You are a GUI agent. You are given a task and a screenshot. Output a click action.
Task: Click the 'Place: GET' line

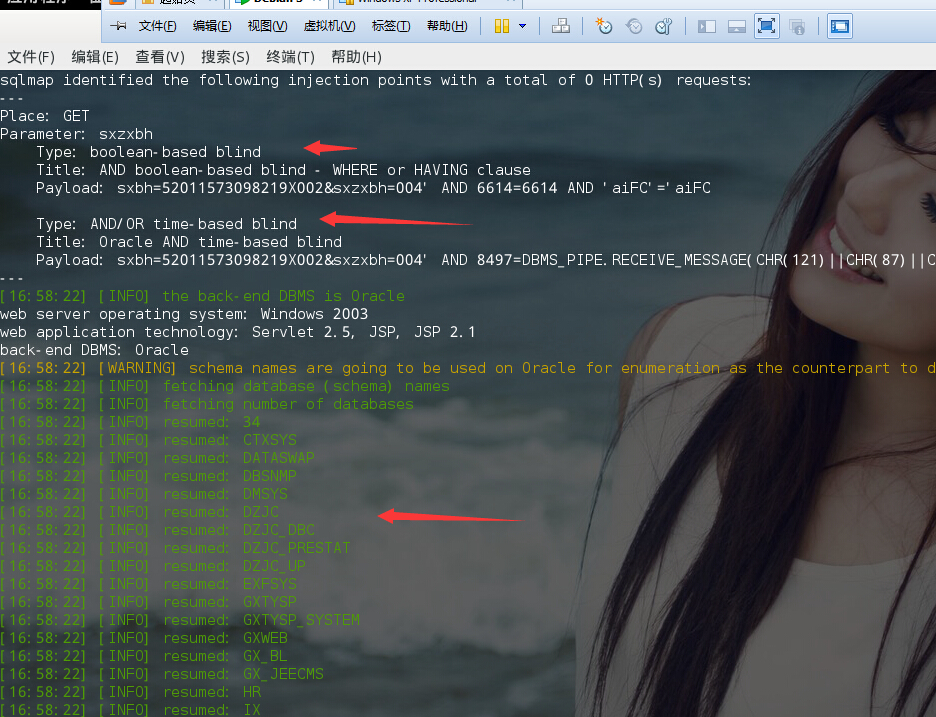(45, 116)
